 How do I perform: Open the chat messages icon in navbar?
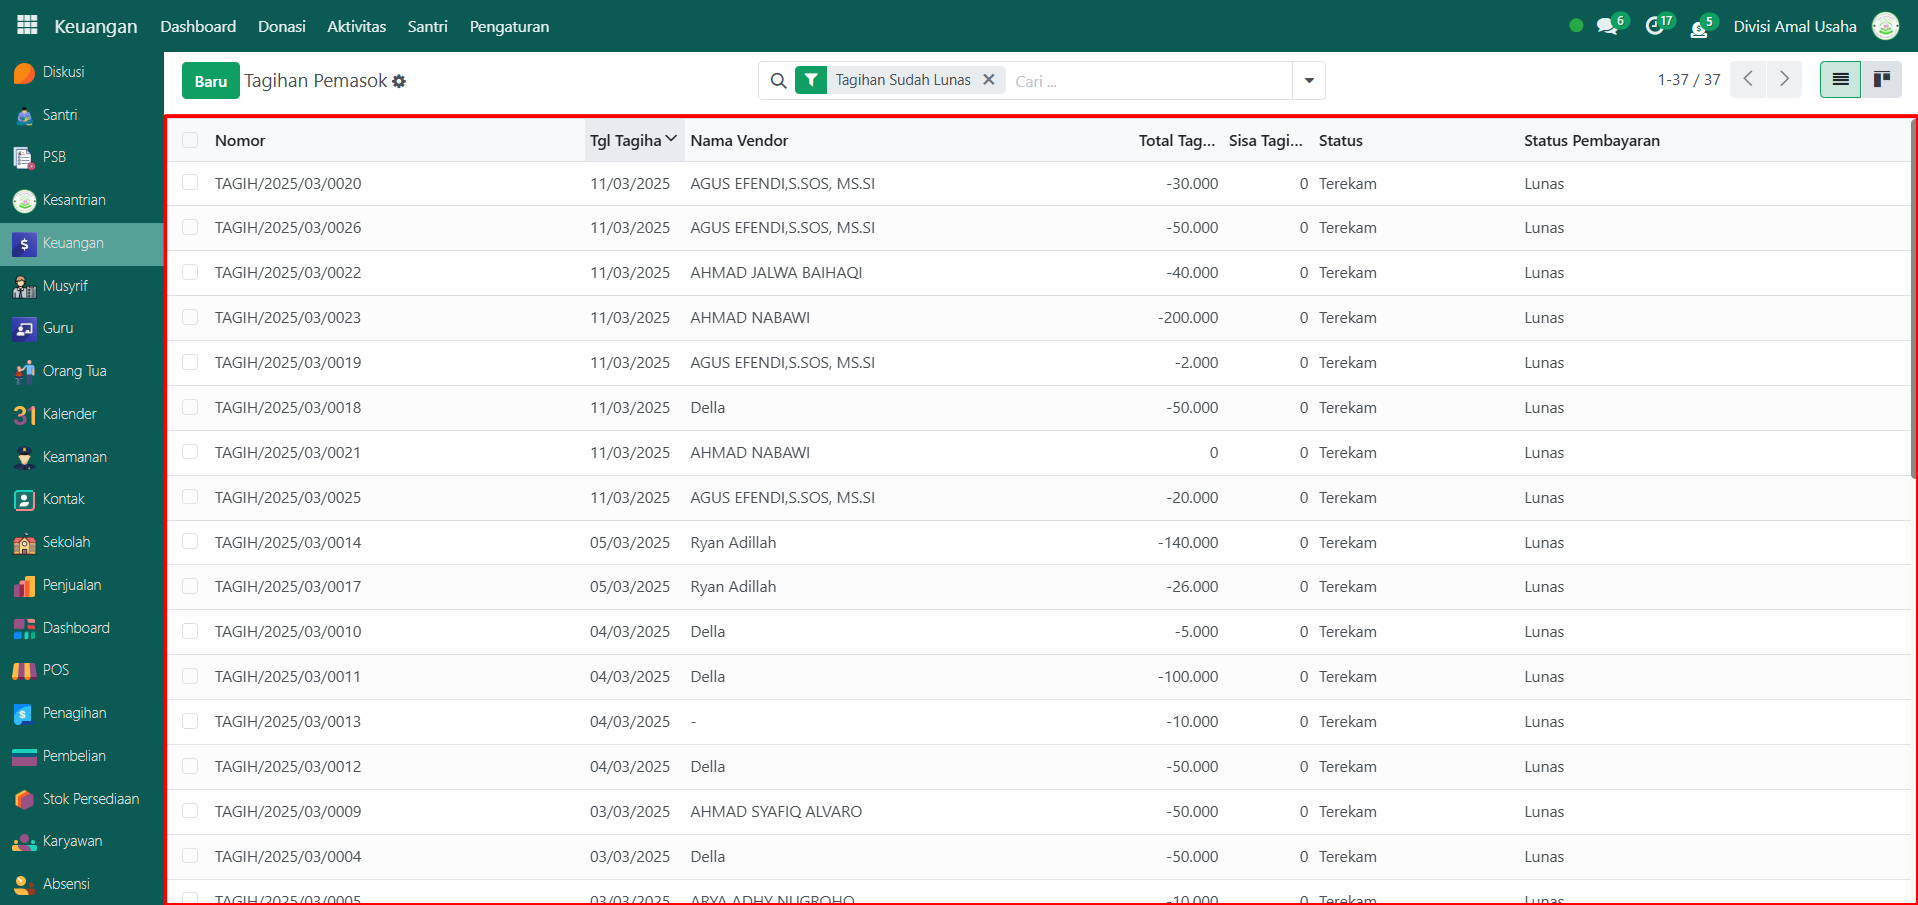coord(1607,26)
